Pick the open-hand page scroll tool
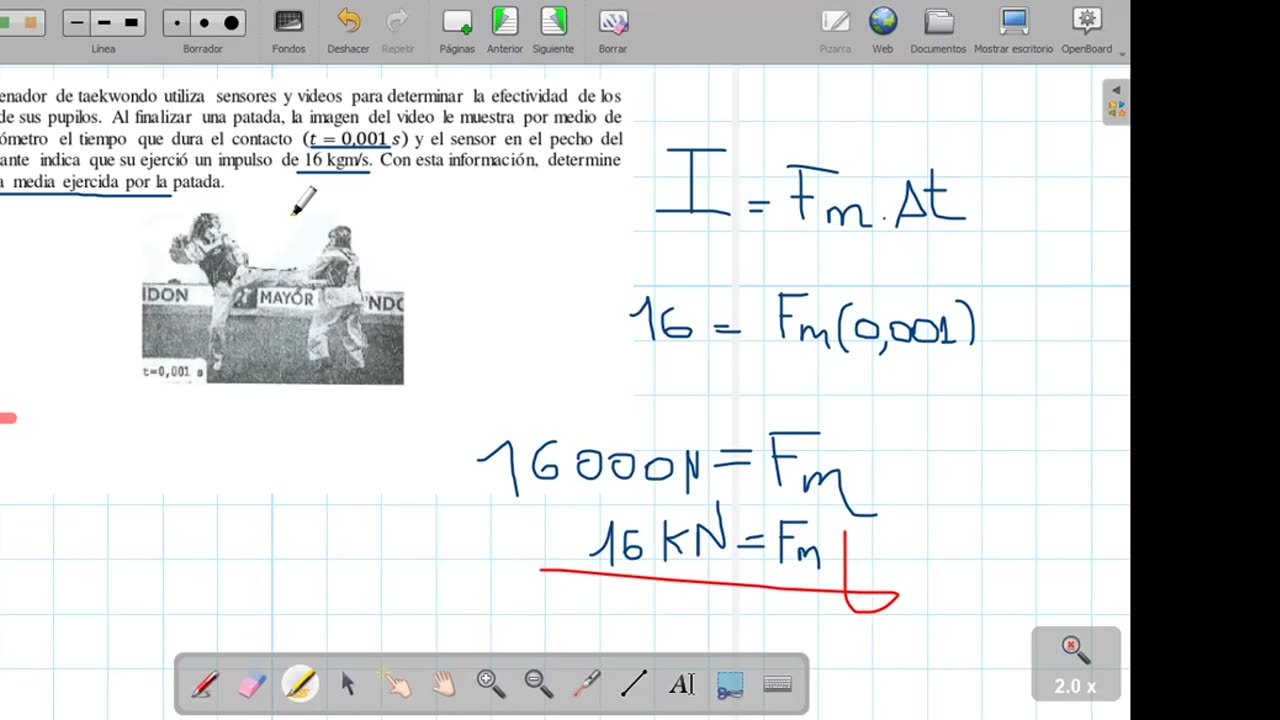Viewport: 1280px width, 720px height. [x=443, y=684]
